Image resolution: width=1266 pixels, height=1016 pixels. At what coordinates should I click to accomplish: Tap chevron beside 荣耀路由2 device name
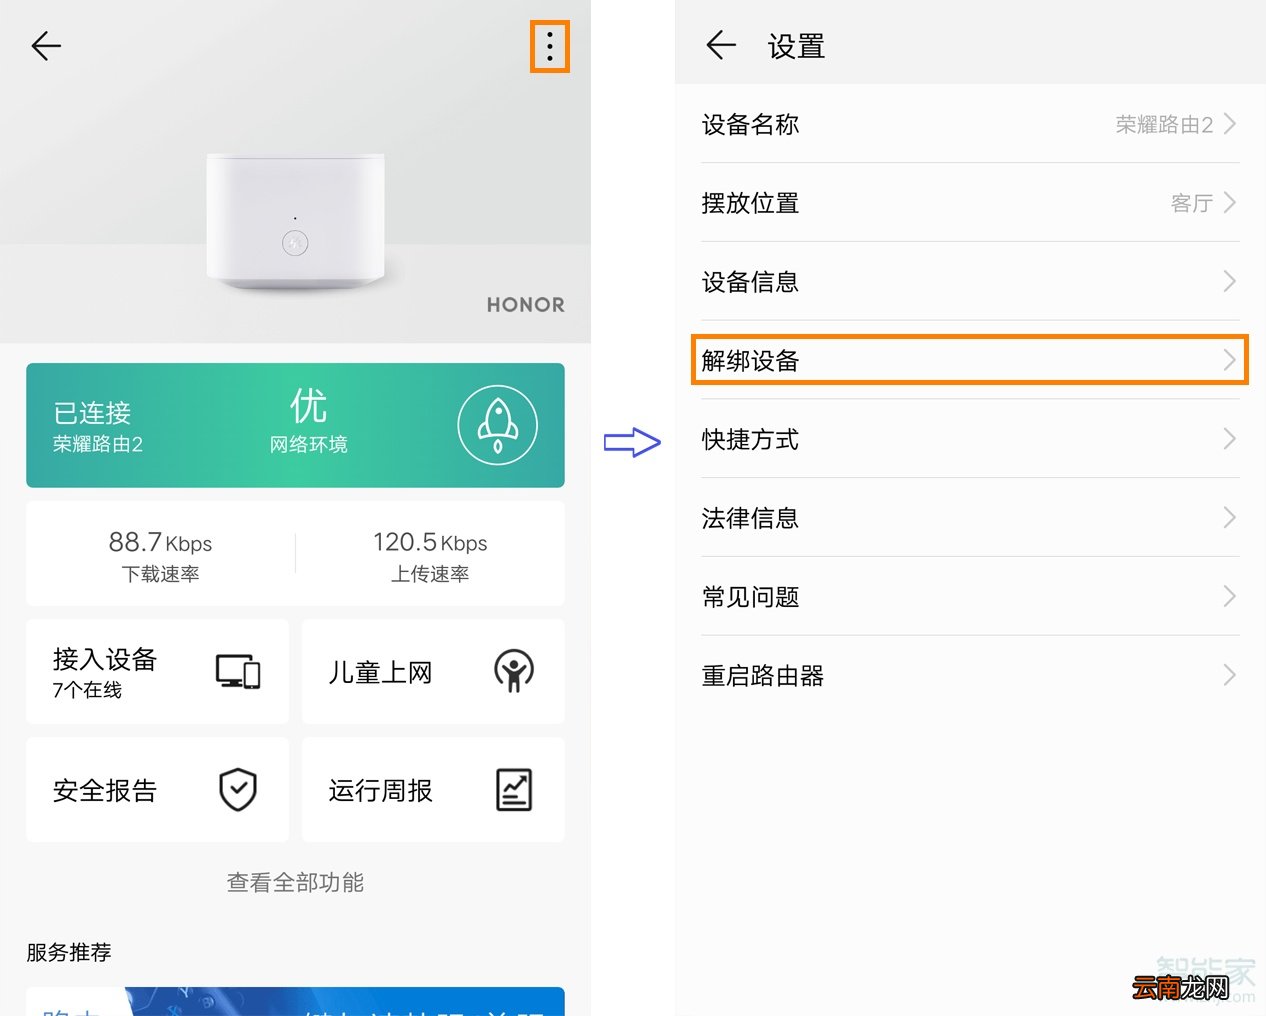pos(1230,124)
